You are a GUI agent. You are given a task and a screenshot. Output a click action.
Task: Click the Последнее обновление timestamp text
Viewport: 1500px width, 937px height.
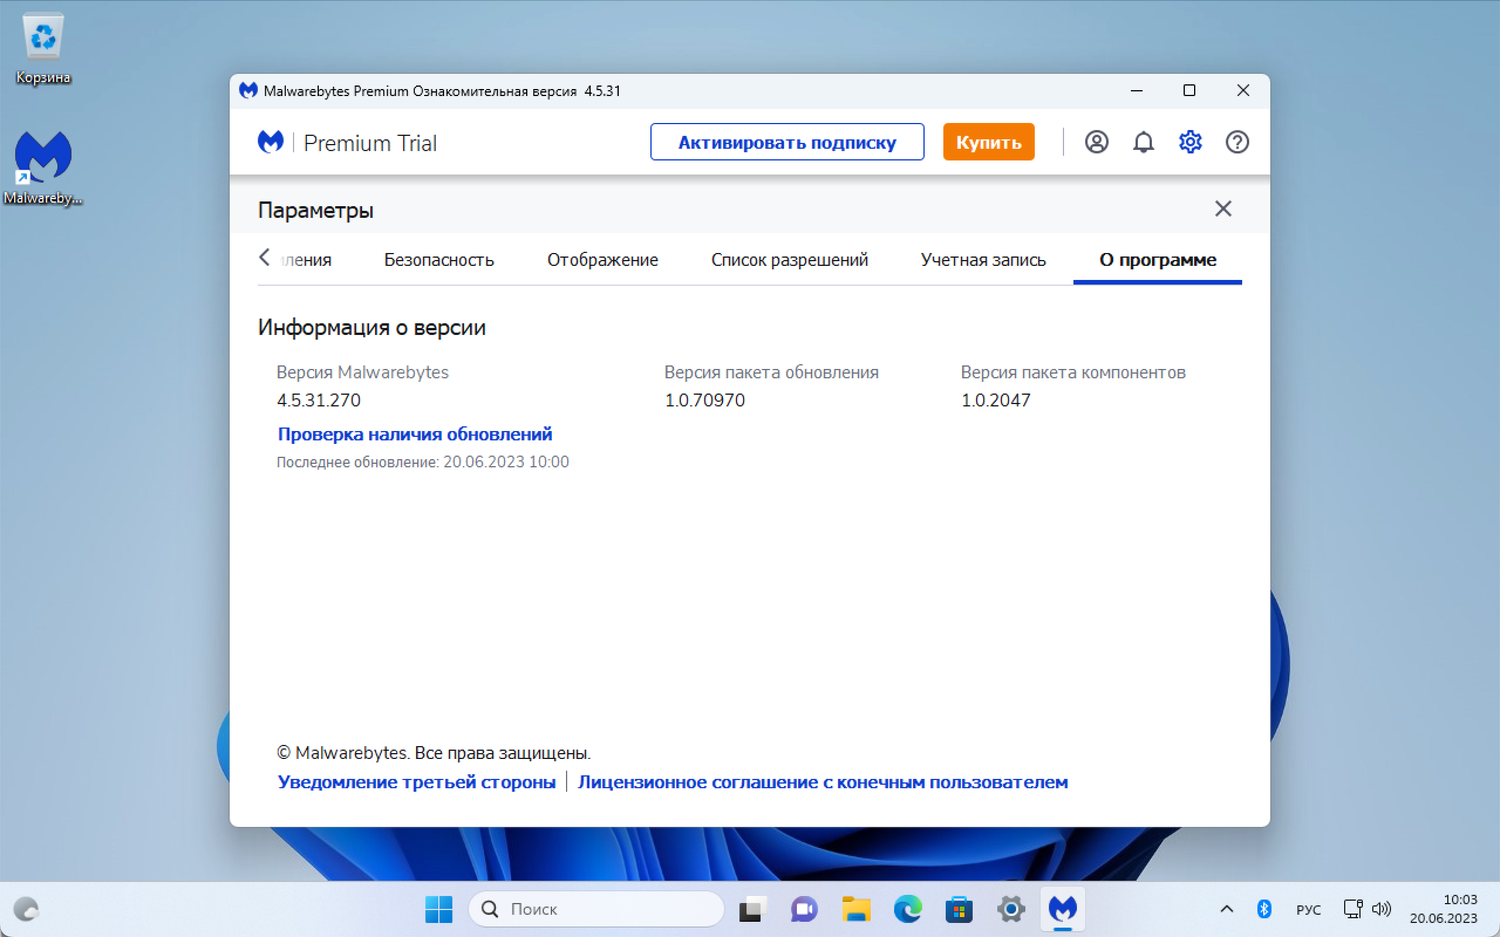[x=423, y=462]
